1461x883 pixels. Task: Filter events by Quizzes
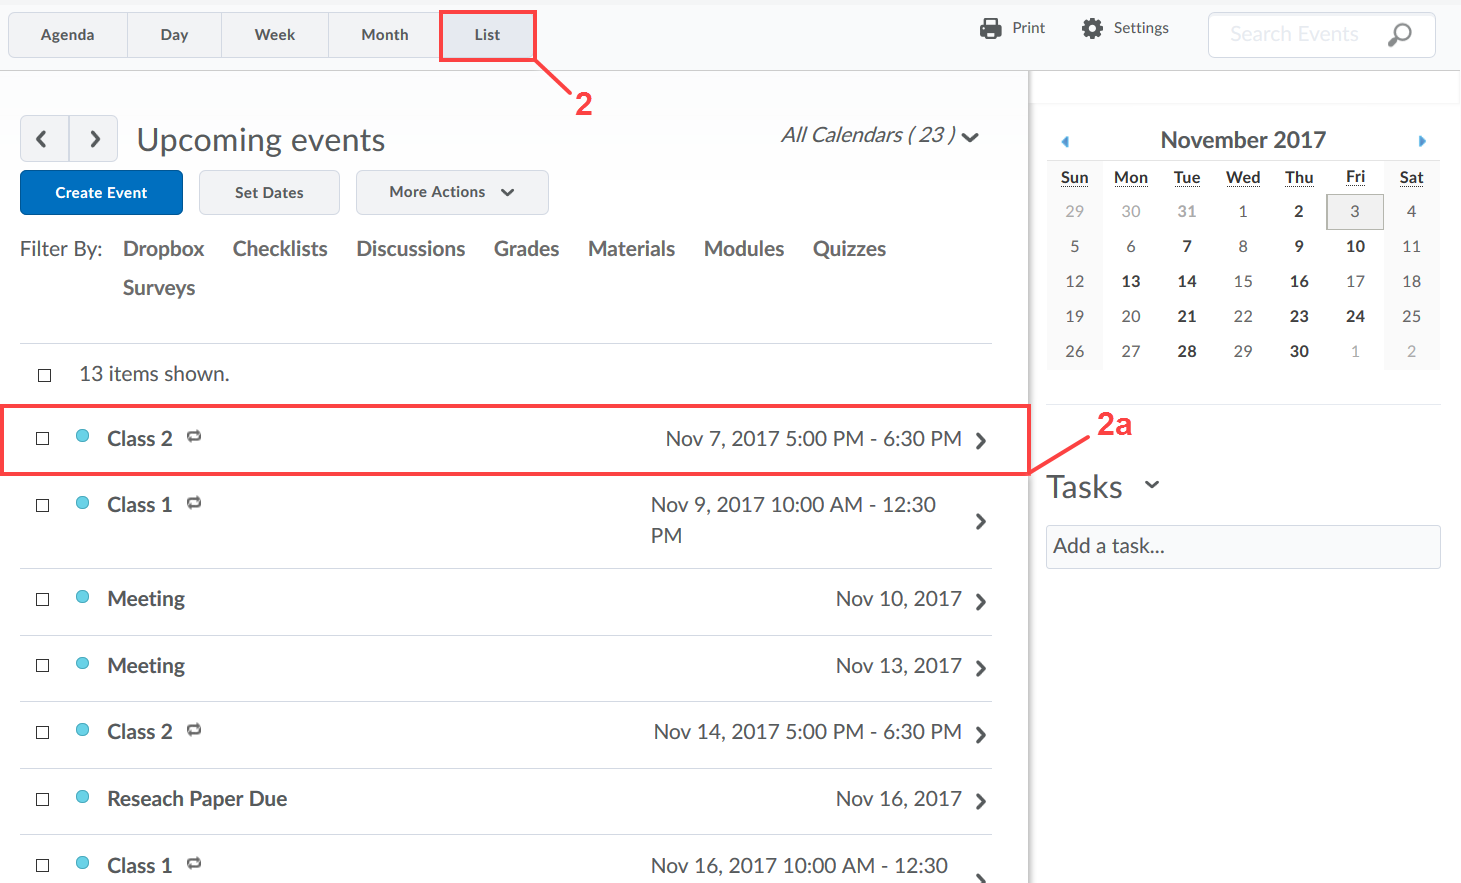(x=849, y=249)
